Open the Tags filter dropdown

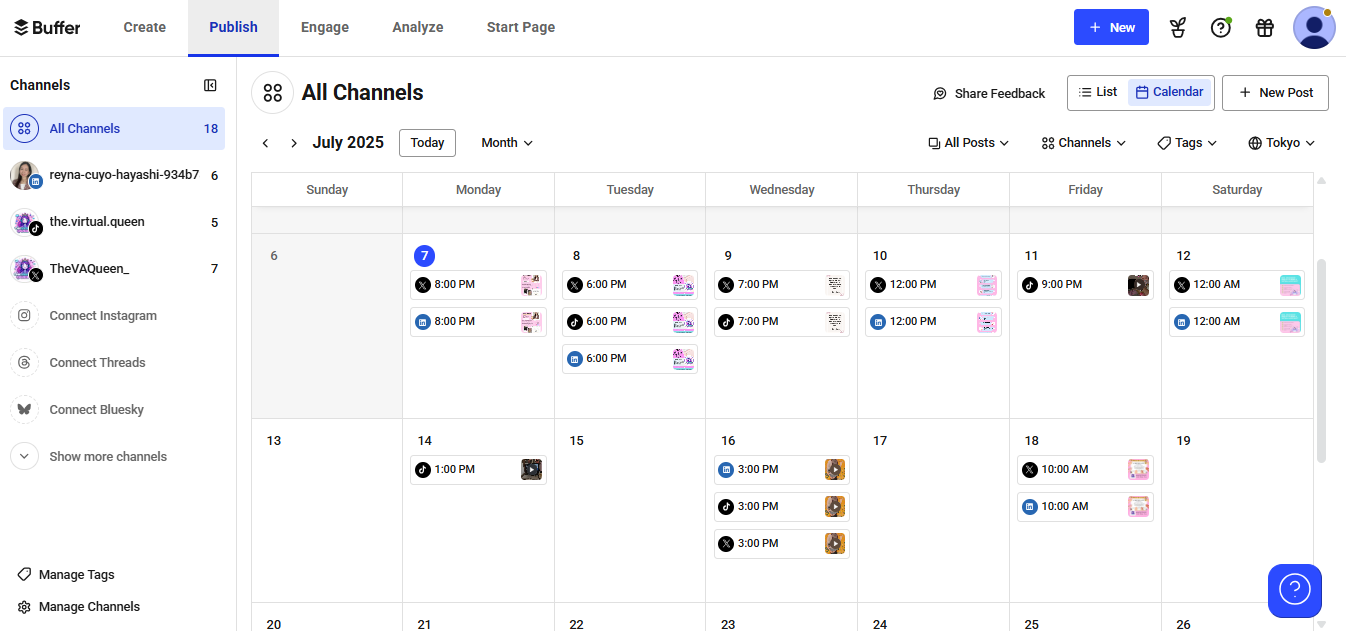1187,143
